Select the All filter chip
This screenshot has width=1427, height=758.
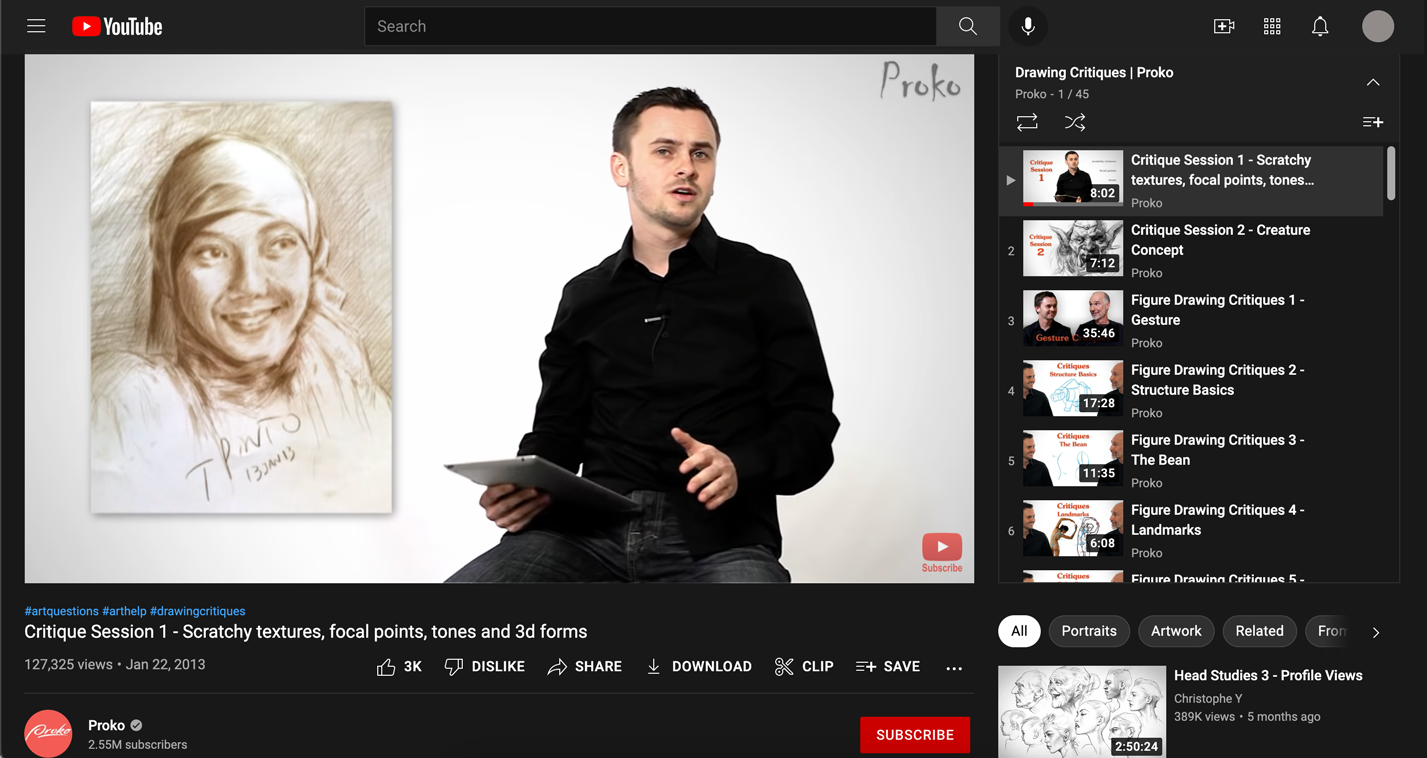coord(1019,631)
